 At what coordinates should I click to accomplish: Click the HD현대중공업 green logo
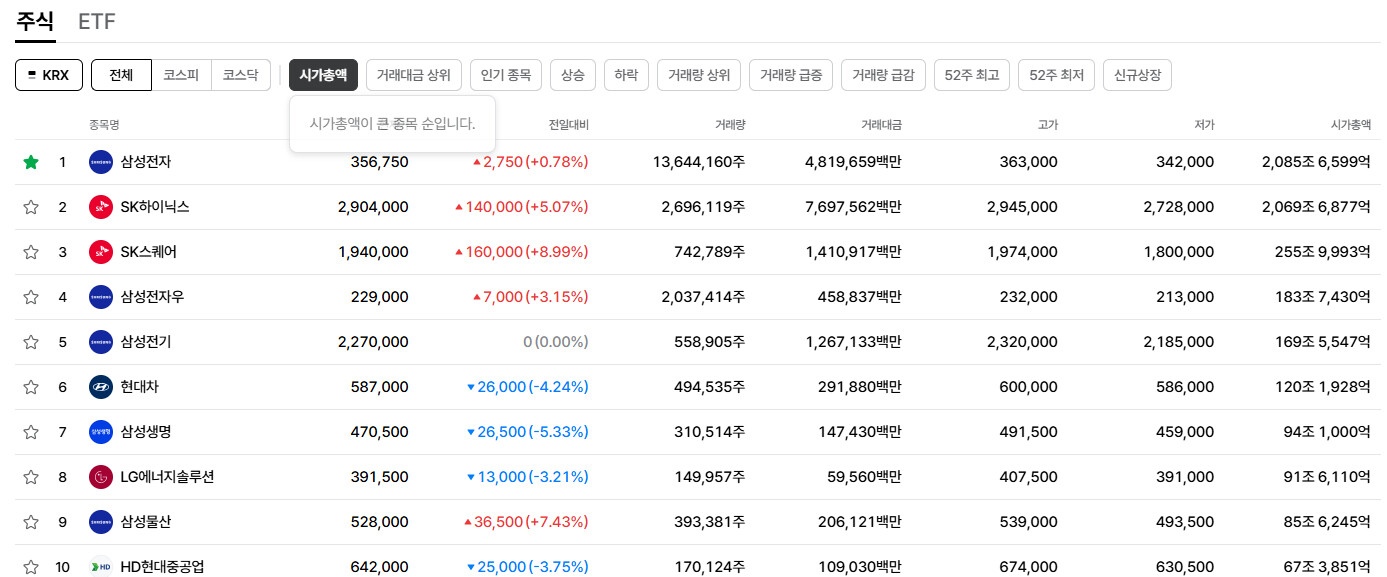point(101,567)
